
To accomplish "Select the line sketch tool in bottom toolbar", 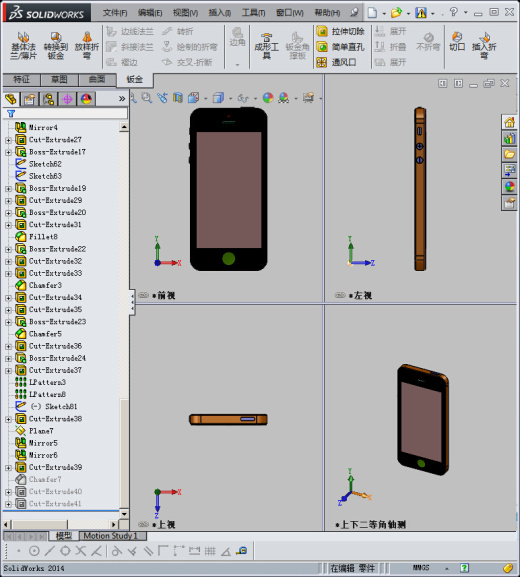I will pyautogui.click(x=50, y=551).
